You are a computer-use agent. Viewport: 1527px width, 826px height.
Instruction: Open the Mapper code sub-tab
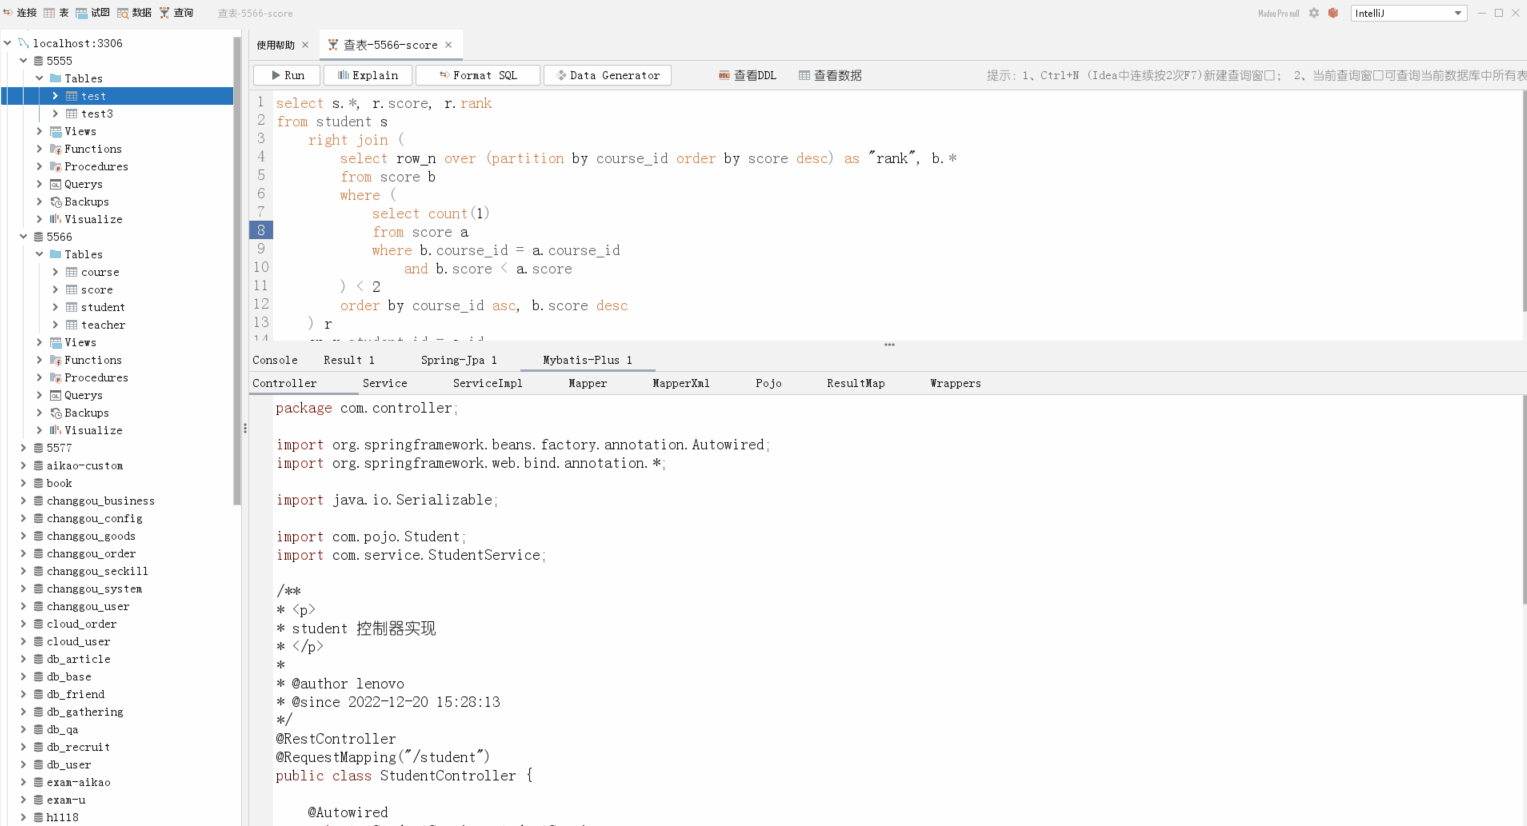pyautogui.click(x=588, y=383)
